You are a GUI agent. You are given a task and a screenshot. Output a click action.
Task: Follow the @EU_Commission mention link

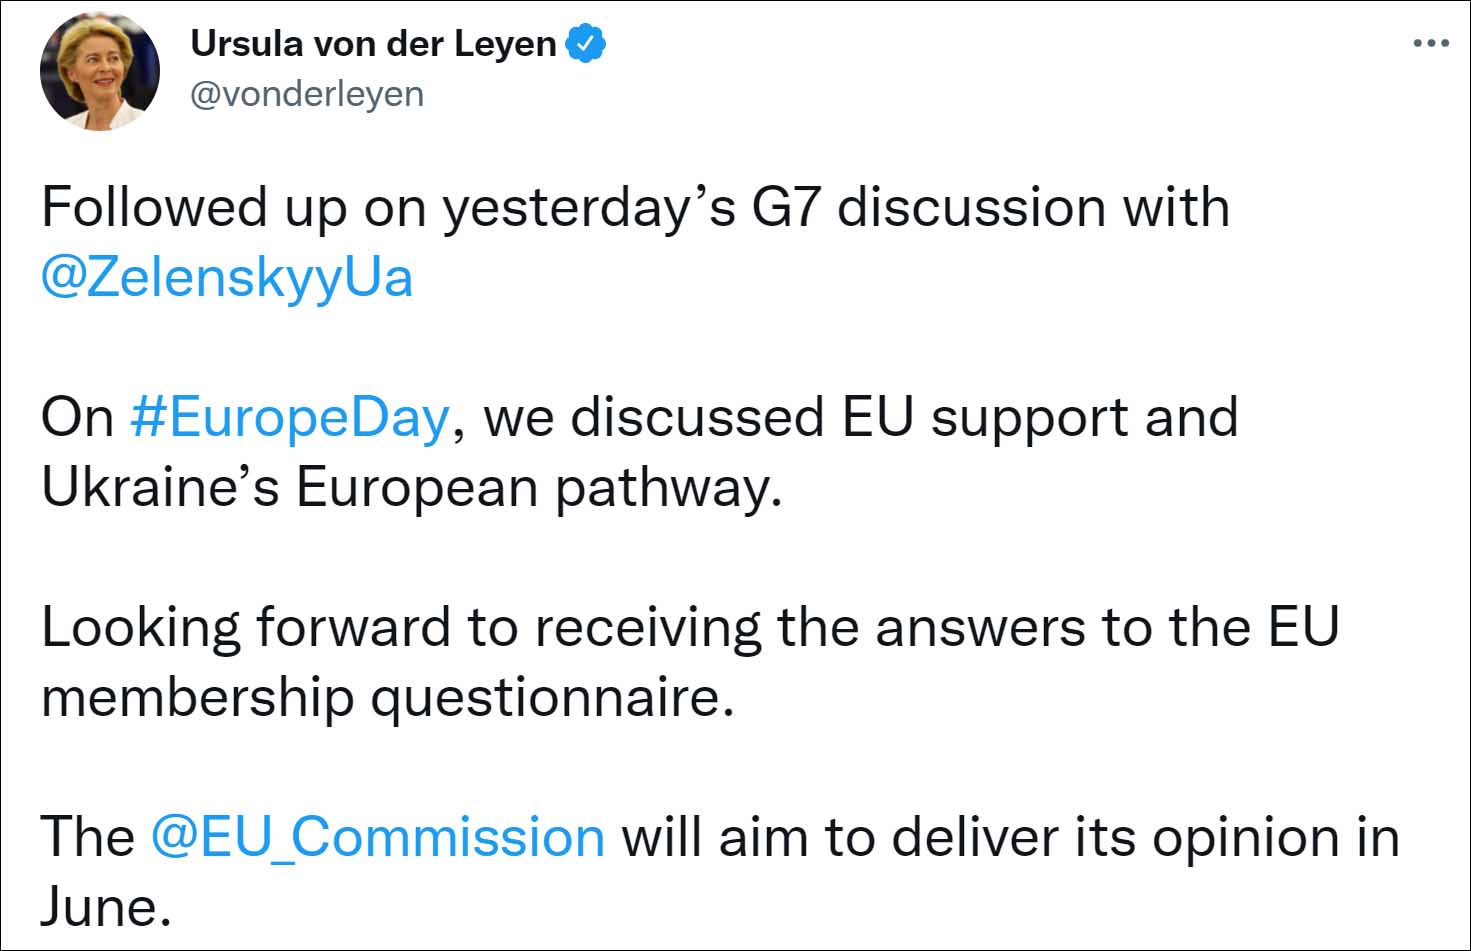coord(377,837)
